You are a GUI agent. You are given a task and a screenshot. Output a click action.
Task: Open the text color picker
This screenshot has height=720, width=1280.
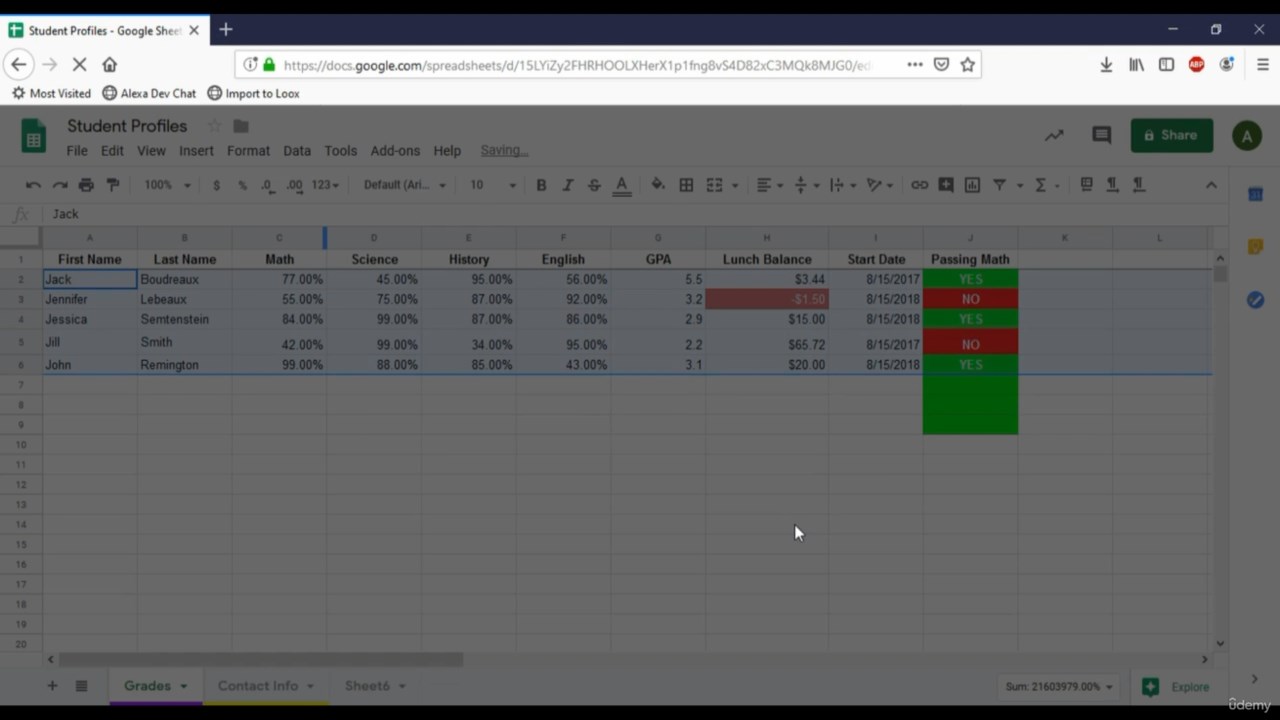(x=622, y=185)
